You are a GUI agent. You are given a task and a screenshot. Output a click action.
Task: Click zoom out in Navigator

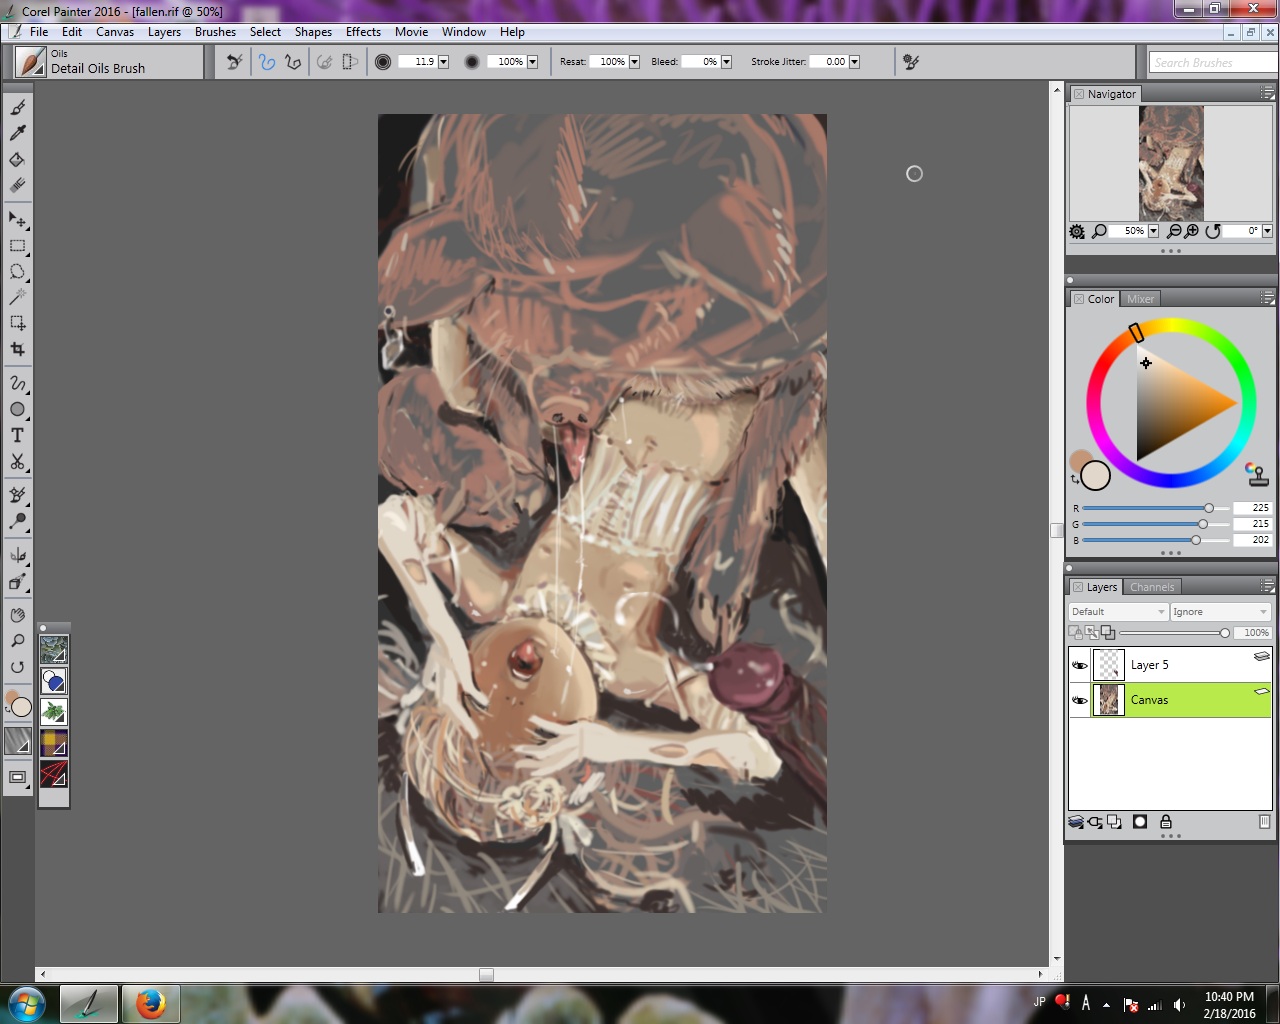tap(1175, 231)
